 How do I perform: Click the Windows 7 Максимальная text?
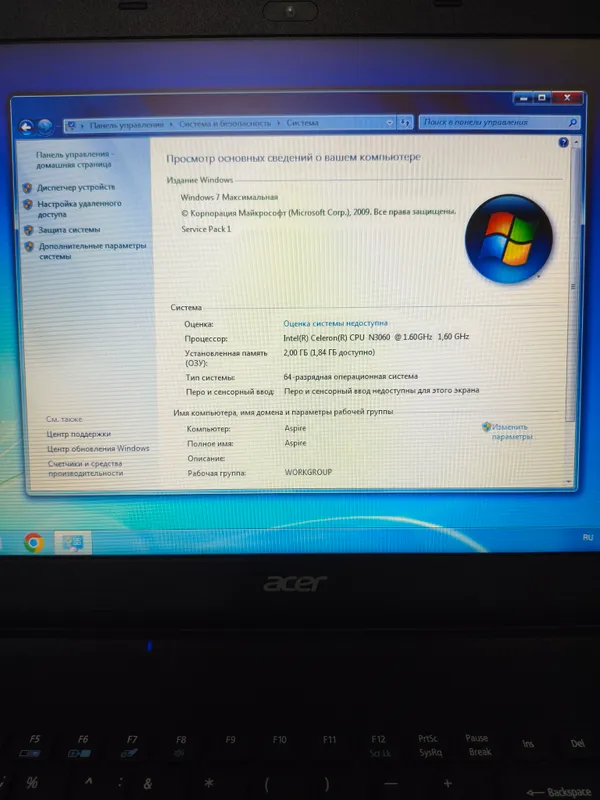[x=229, y=197]
